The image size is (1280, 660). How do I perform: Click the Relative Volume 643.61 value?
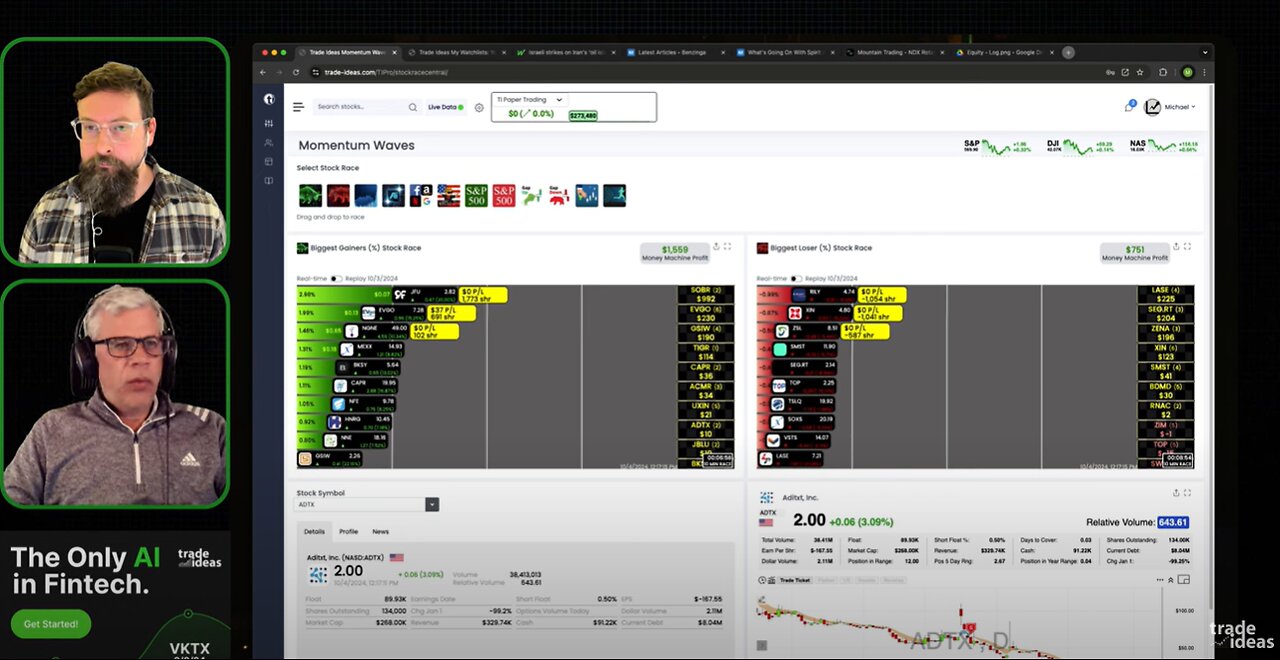click(x=1173, y=522)
